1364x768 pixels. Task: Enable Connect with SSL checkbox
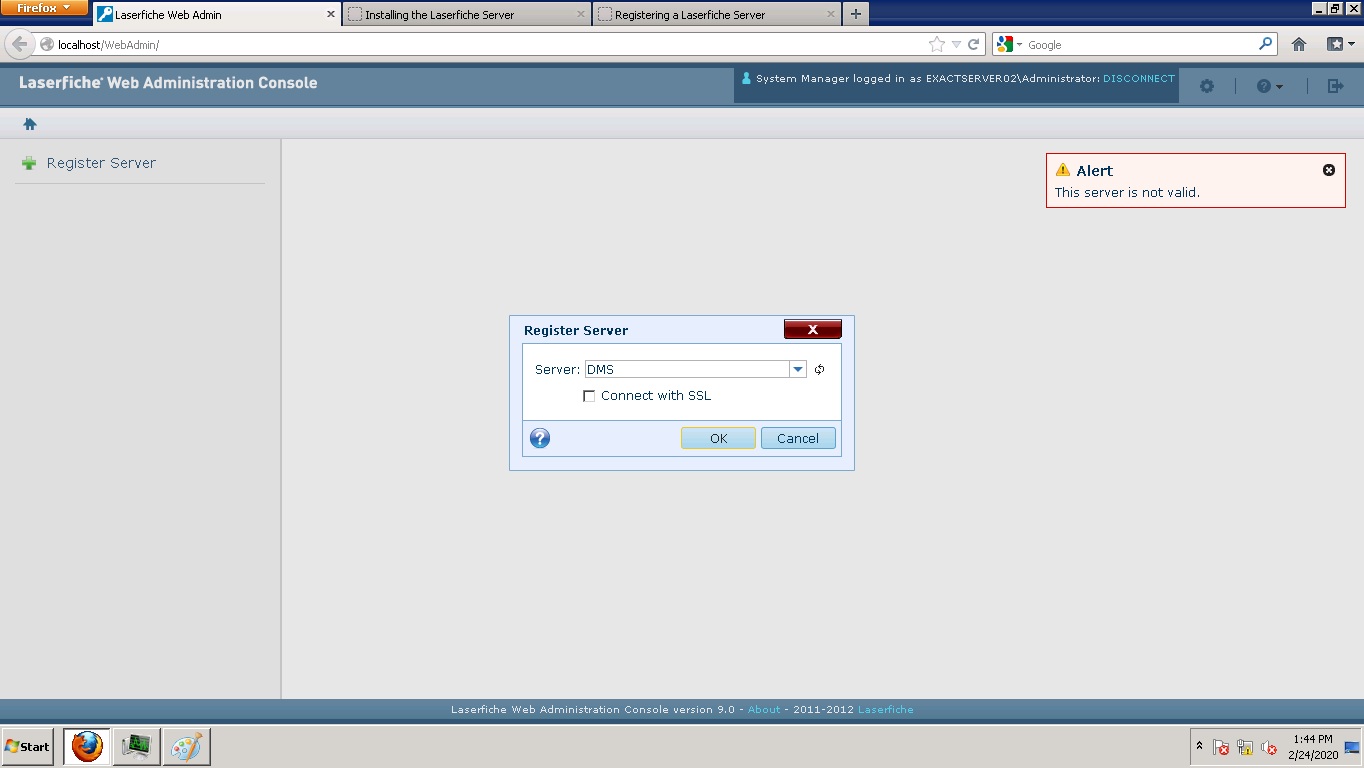click(x=589, y=396)
